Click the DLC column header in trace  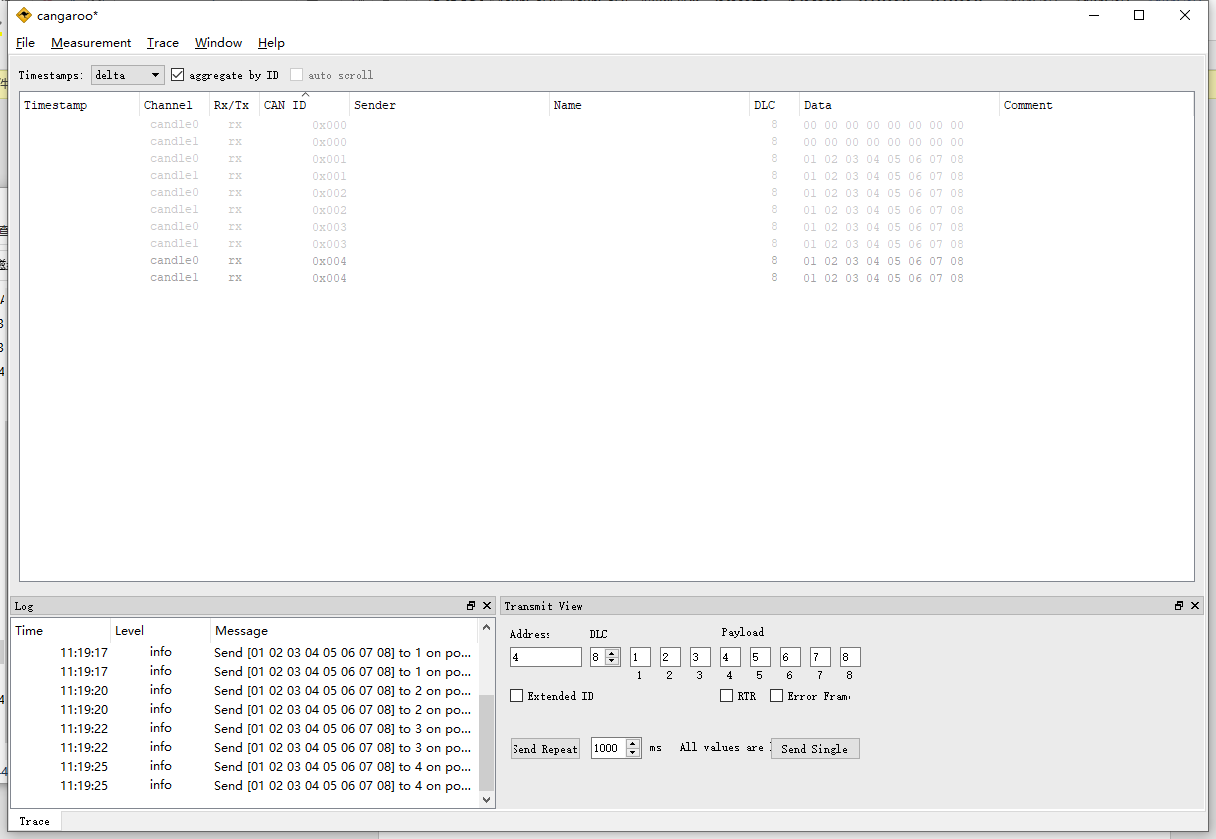tap(775, 105)
